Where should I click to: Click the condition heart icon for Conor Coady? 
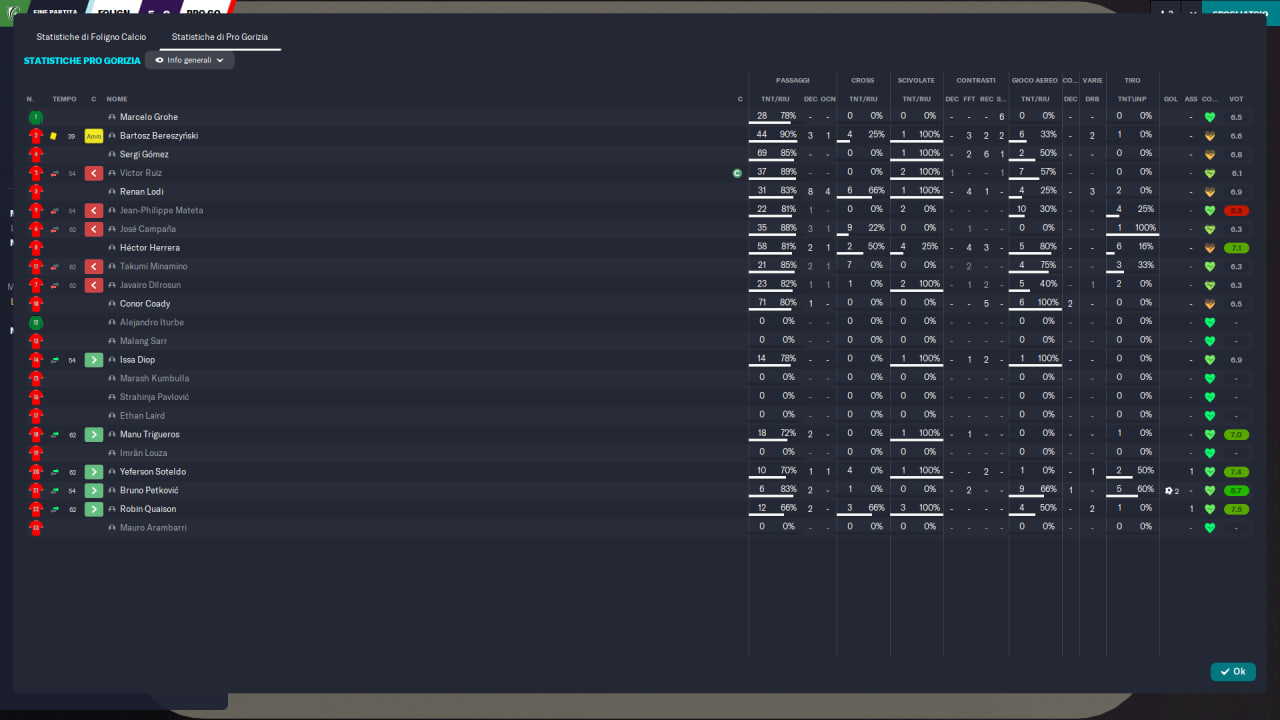[x=1210, y=304]
